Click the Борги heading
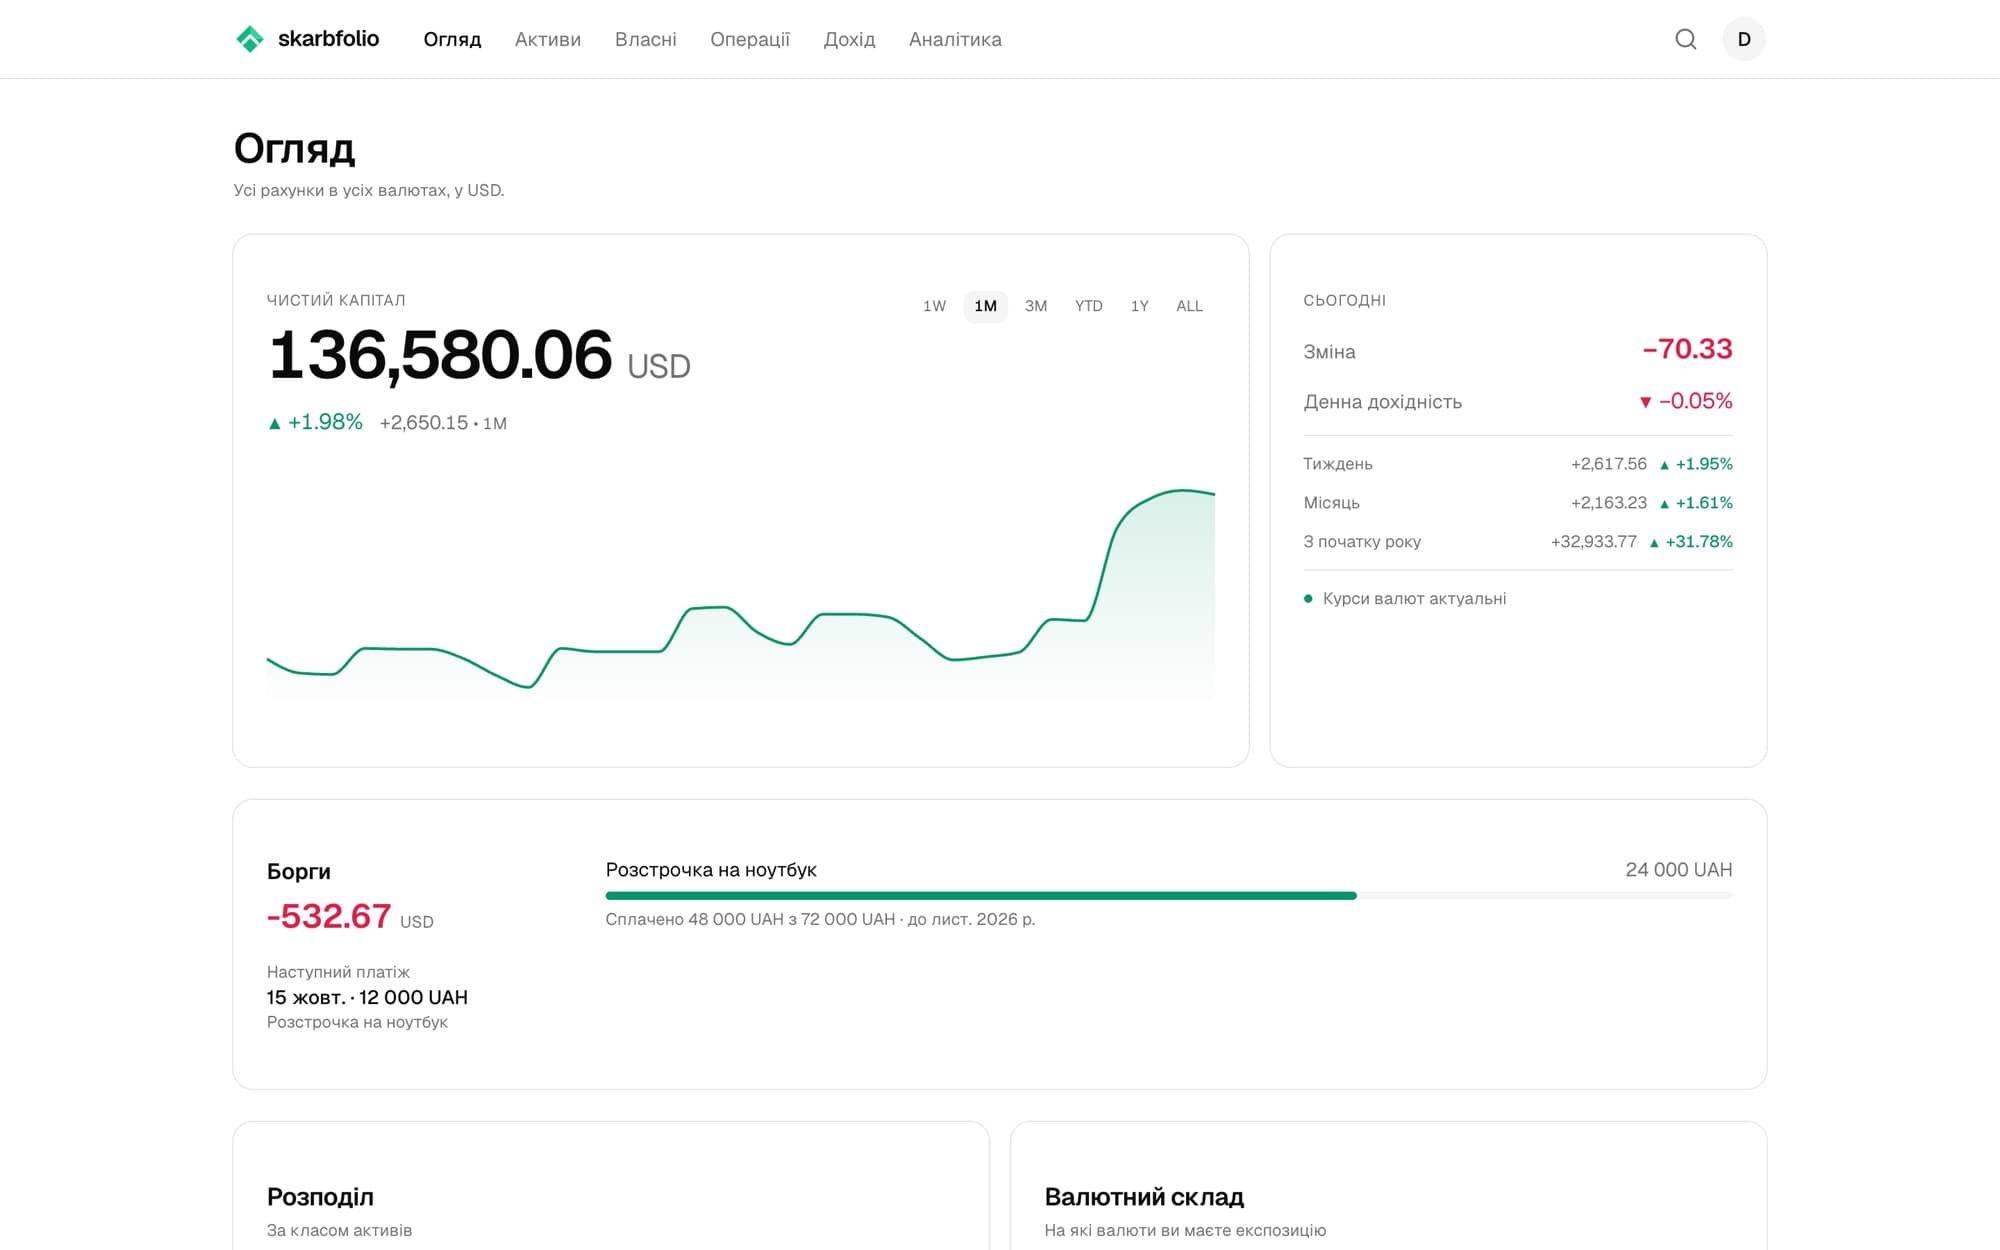 299,871
